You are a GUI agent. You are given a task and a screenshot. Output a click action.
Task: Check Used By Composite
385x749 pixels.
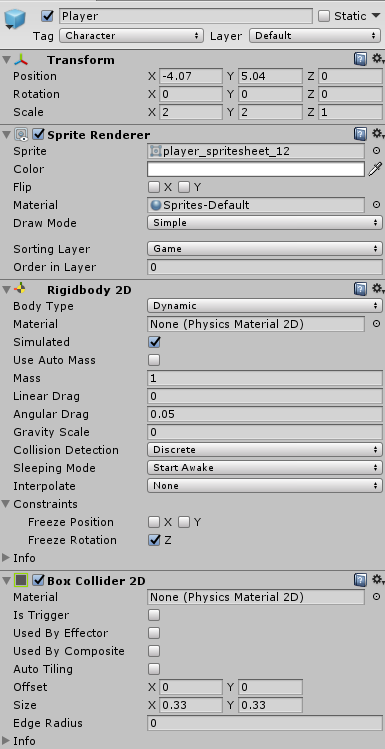click(154, 651)
